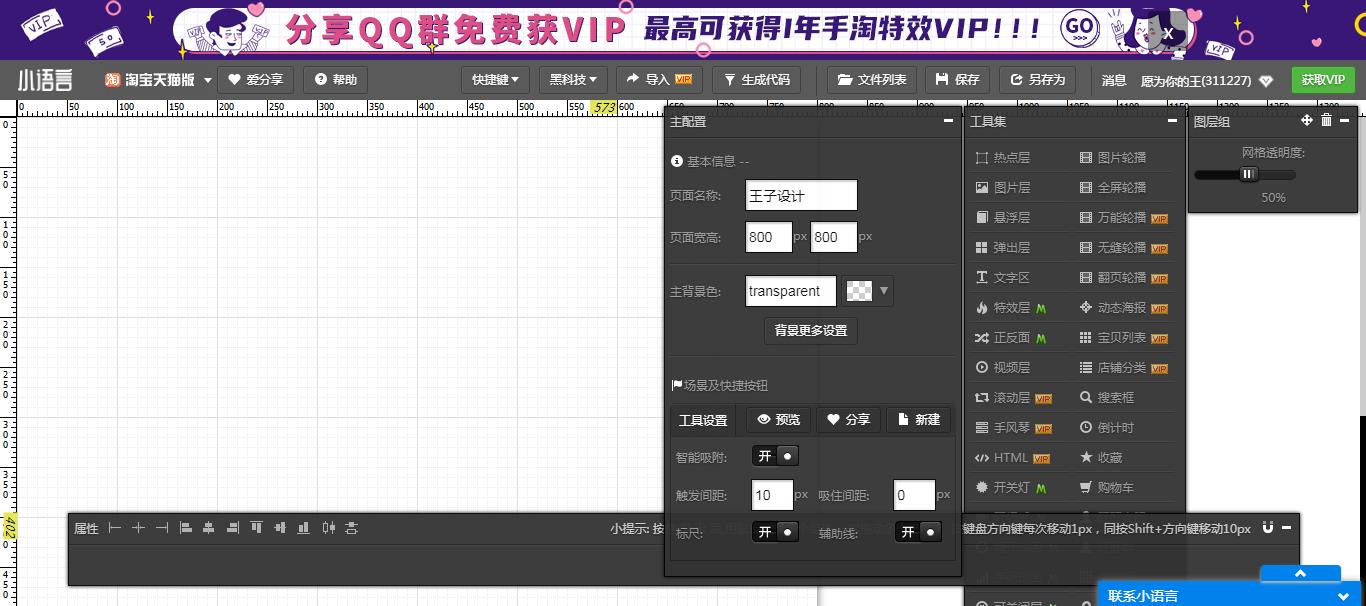1366x606 pixels.
Task: Select the 店铺分类 shop category tool
Action: pyautogui.click(x=1123, y=367)
